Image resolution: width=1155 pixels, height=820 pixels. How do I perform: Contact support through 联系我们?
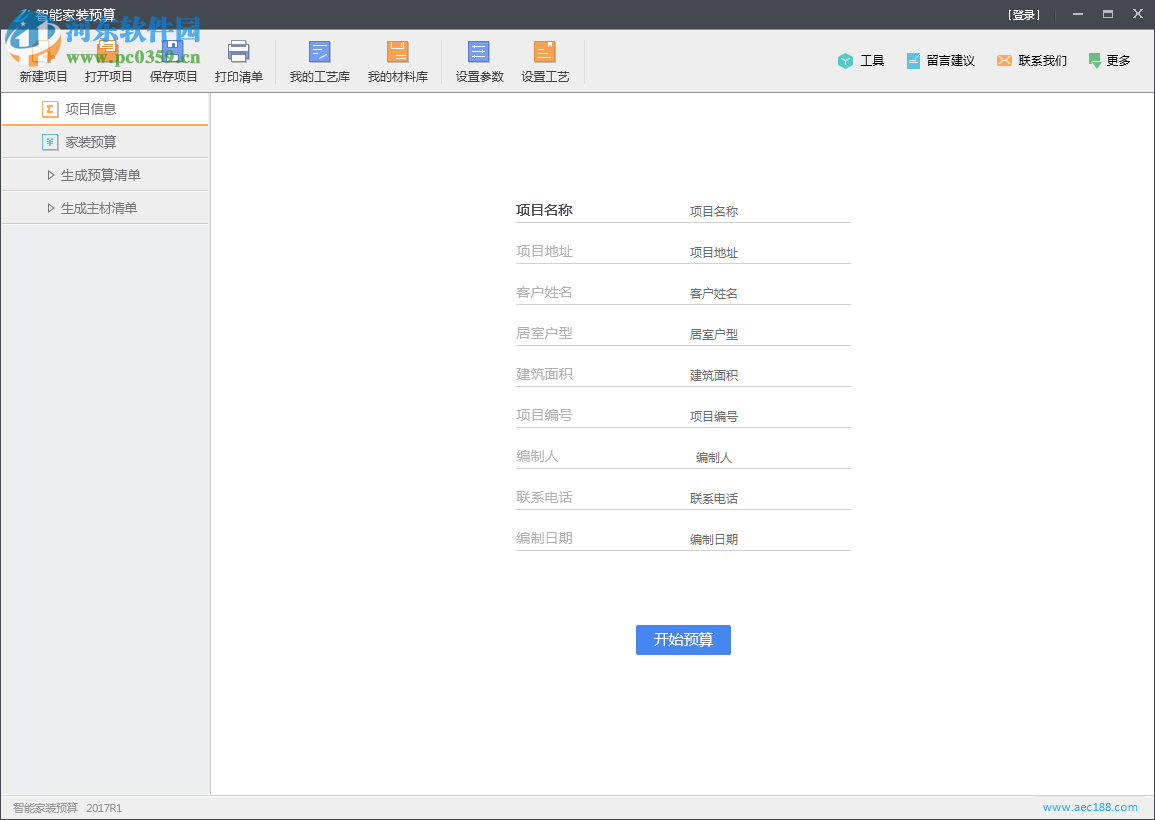pos(1031,60)
